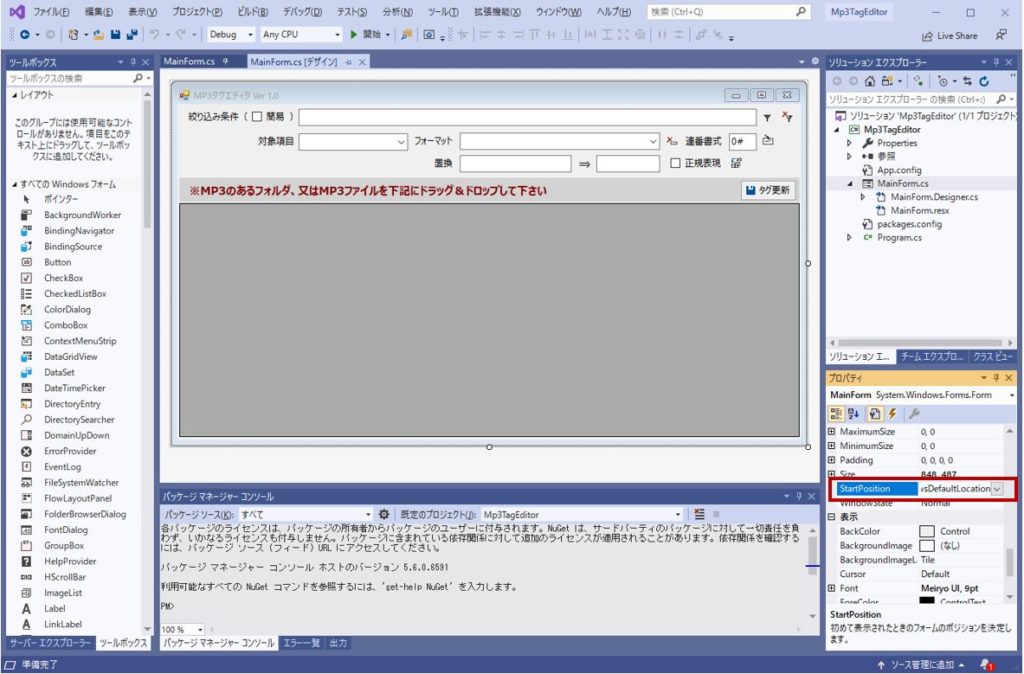Click Categorized view icon in Properties panel
Viewport: 1024px width, 674px height.
point(836,413)
